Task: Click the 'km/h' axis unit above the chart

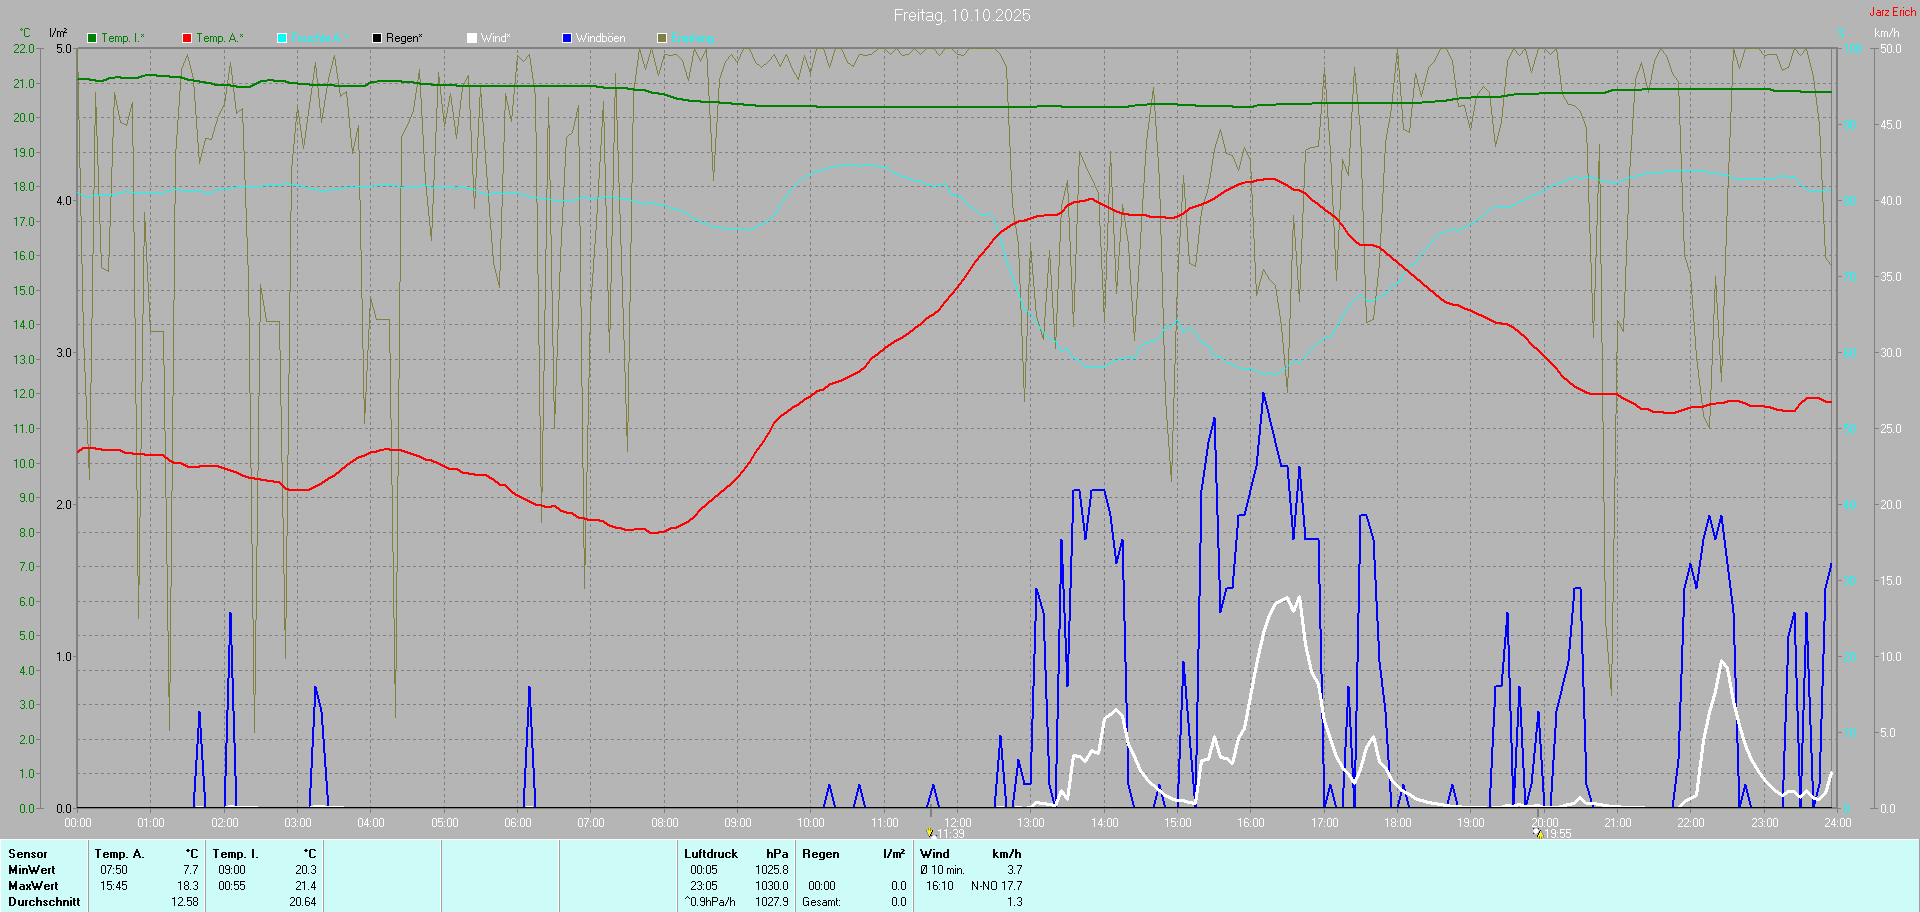Action: point(1887,33)
